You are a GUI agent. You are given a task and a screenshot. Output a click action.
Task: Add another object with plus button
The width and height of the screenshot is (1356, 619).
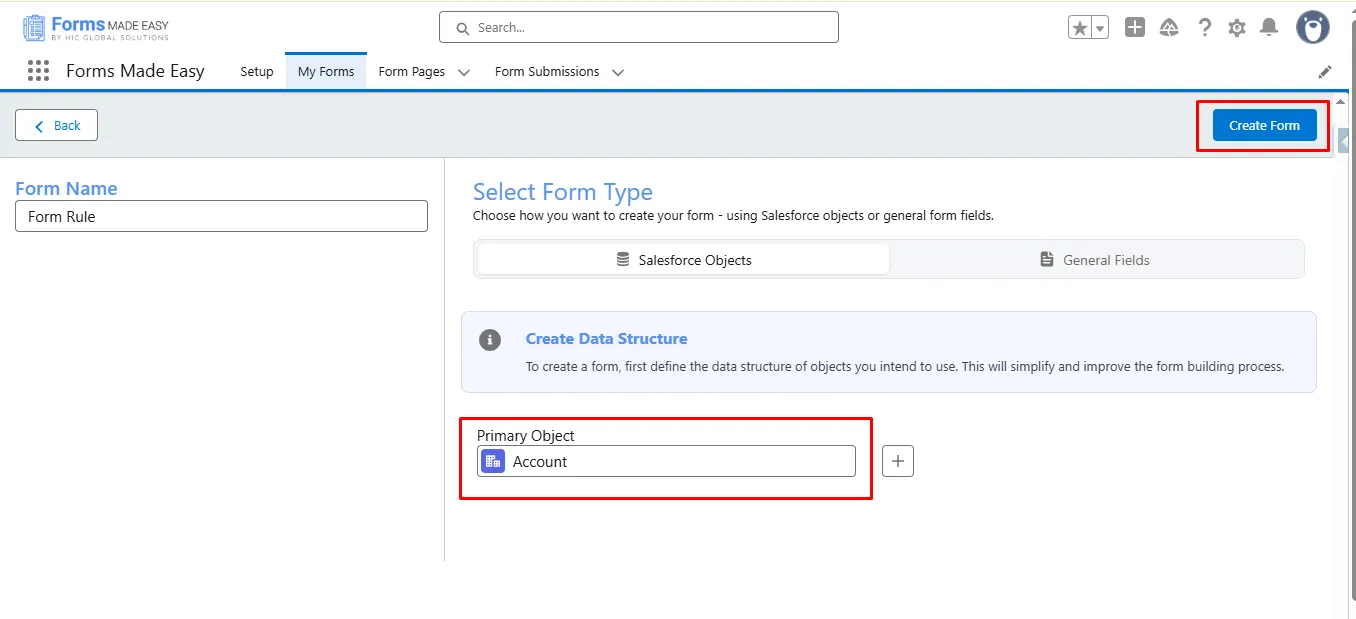click(897, 461)
